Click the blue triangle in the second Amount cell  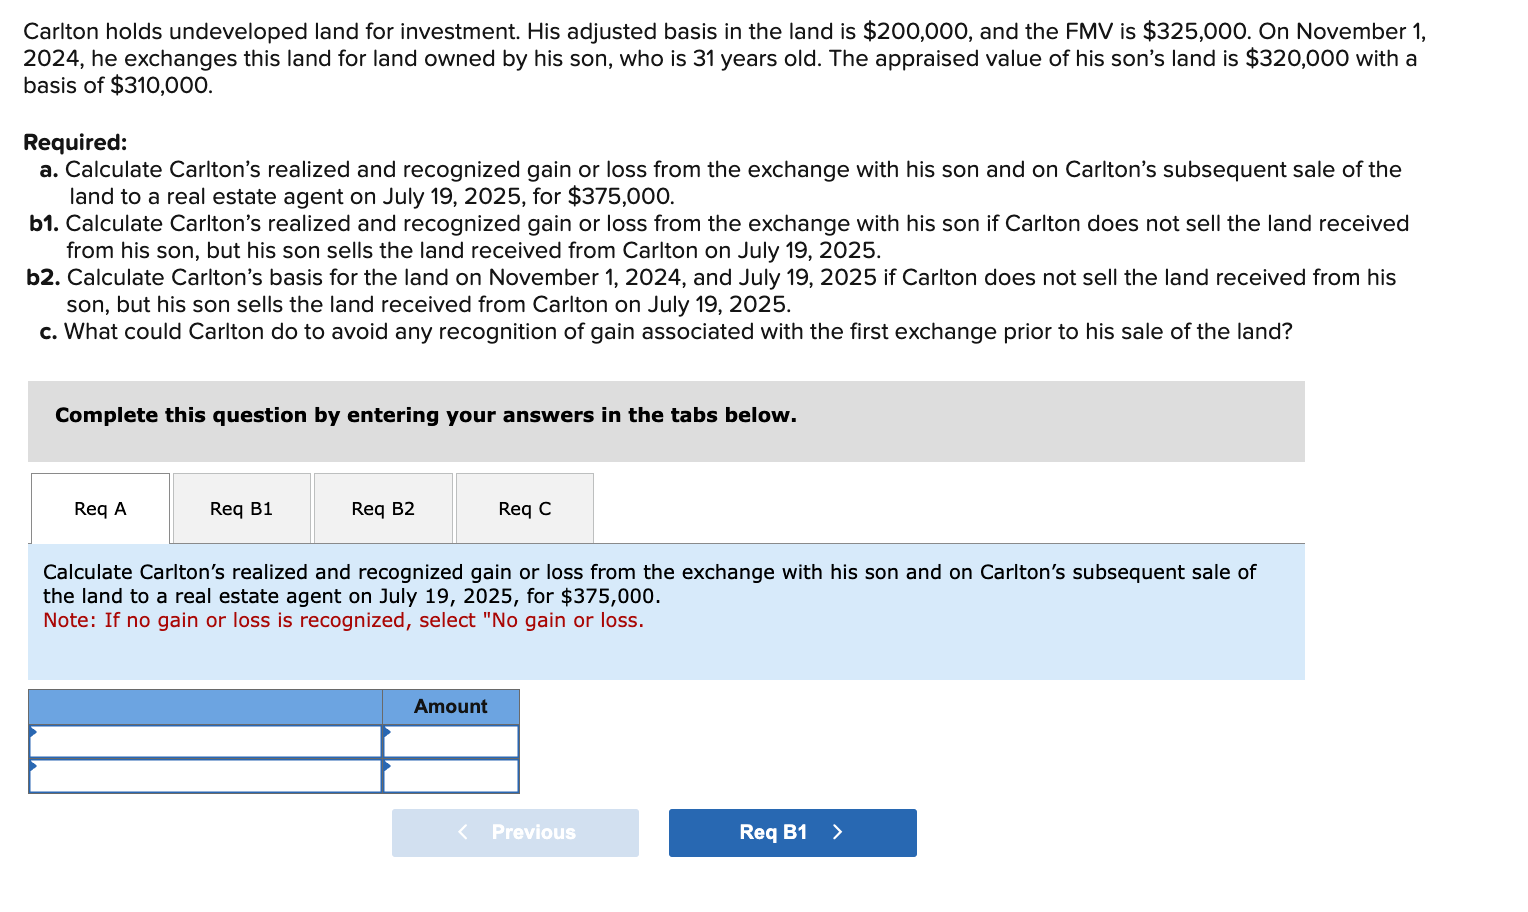coord(387,767)
